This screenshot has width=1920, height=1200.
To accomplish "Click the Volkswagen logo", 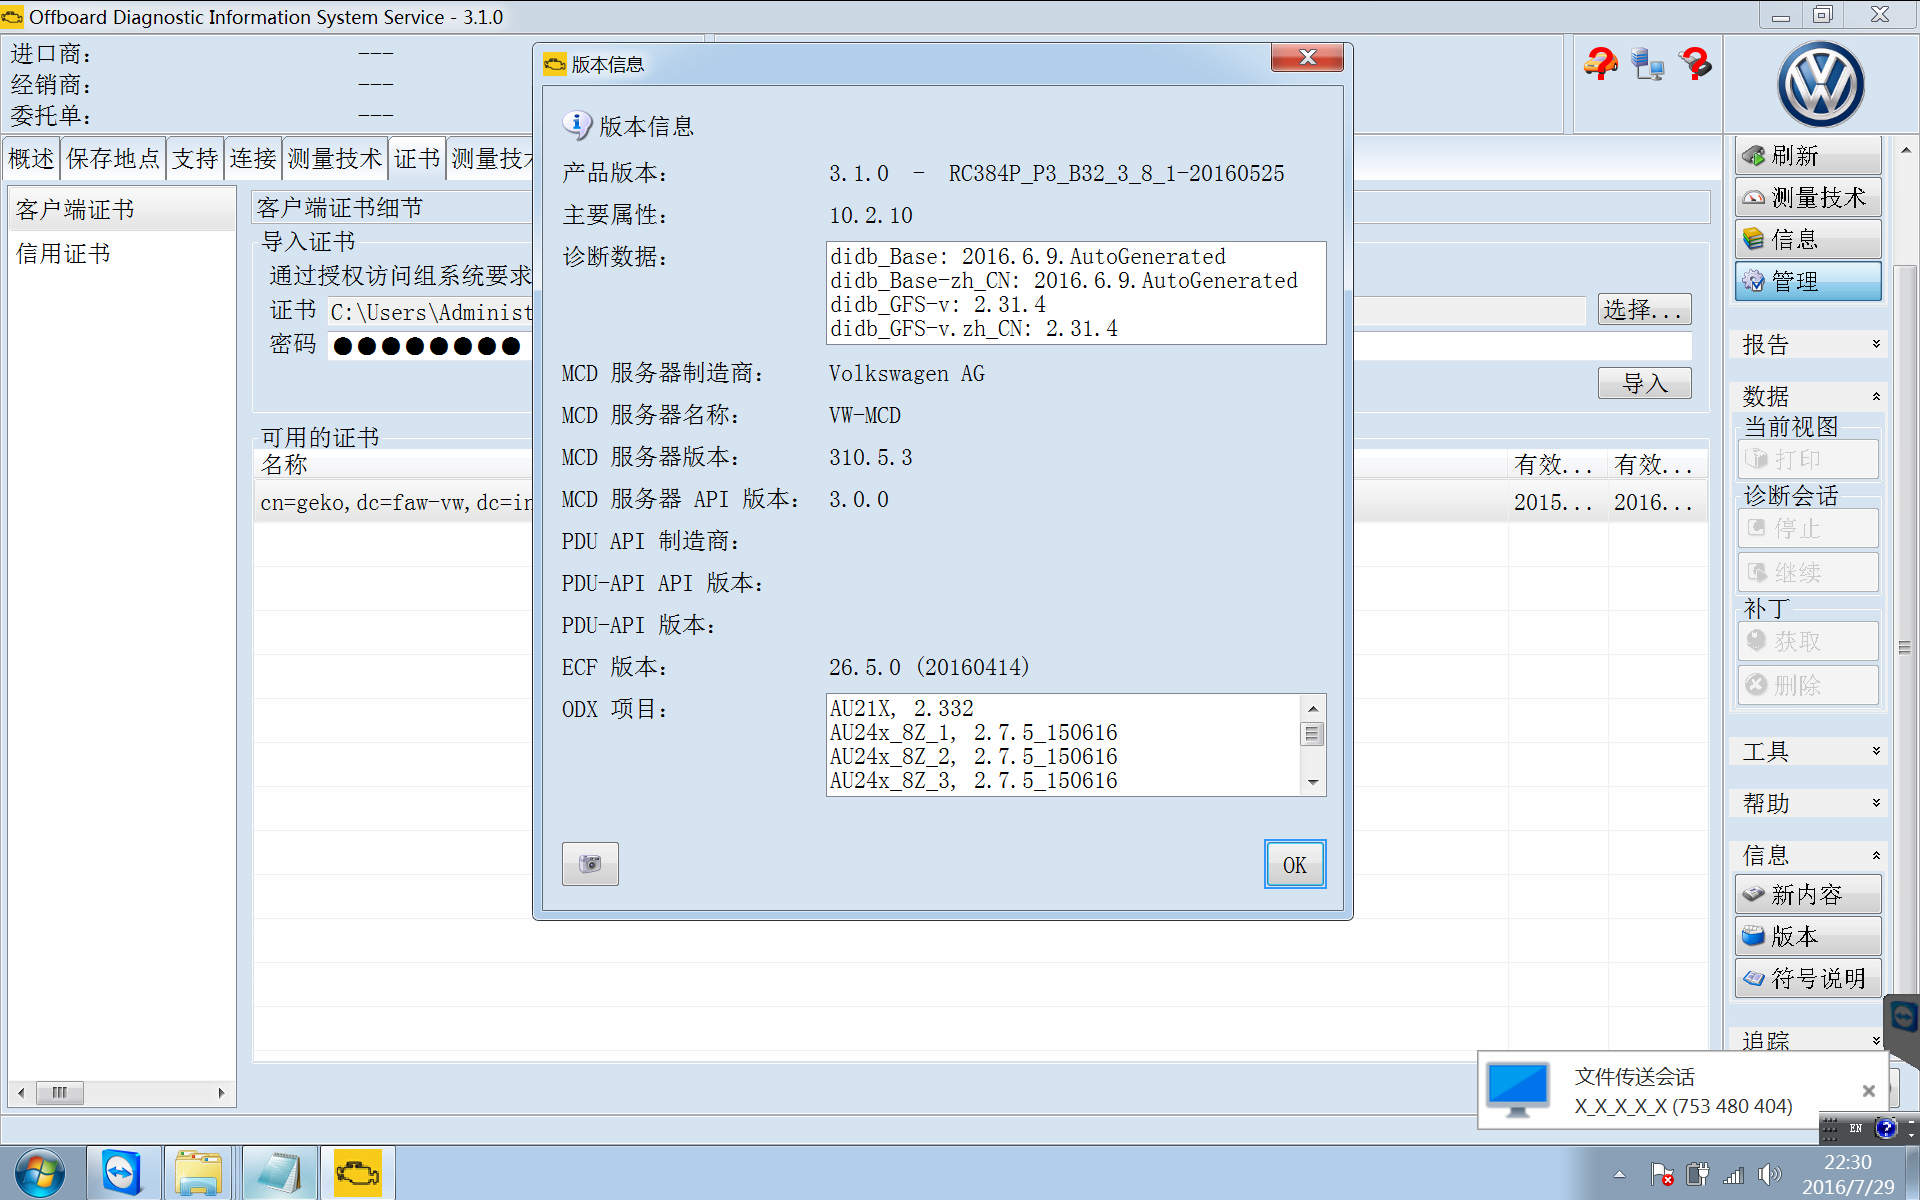I will [1820, 85].
